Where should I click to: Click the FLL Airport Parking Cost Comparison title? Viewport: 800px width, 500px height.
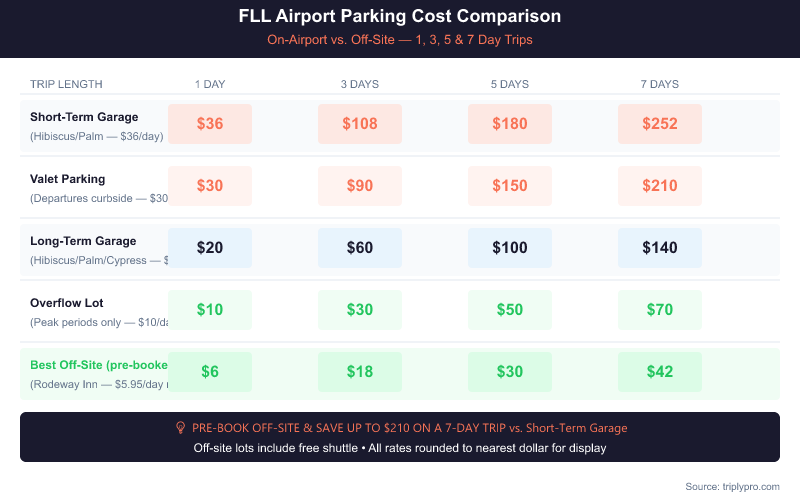coord(400,17)
